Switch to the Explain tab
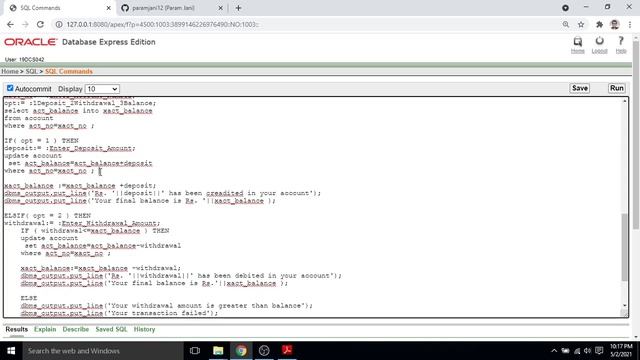This screenshot has height=360, width=640. [45, 329]
